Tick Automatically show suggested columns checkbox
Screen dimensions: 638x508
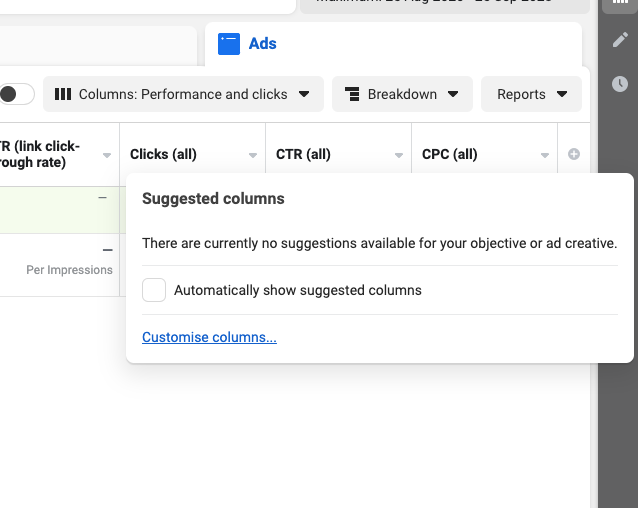click(x=154, y=290)
